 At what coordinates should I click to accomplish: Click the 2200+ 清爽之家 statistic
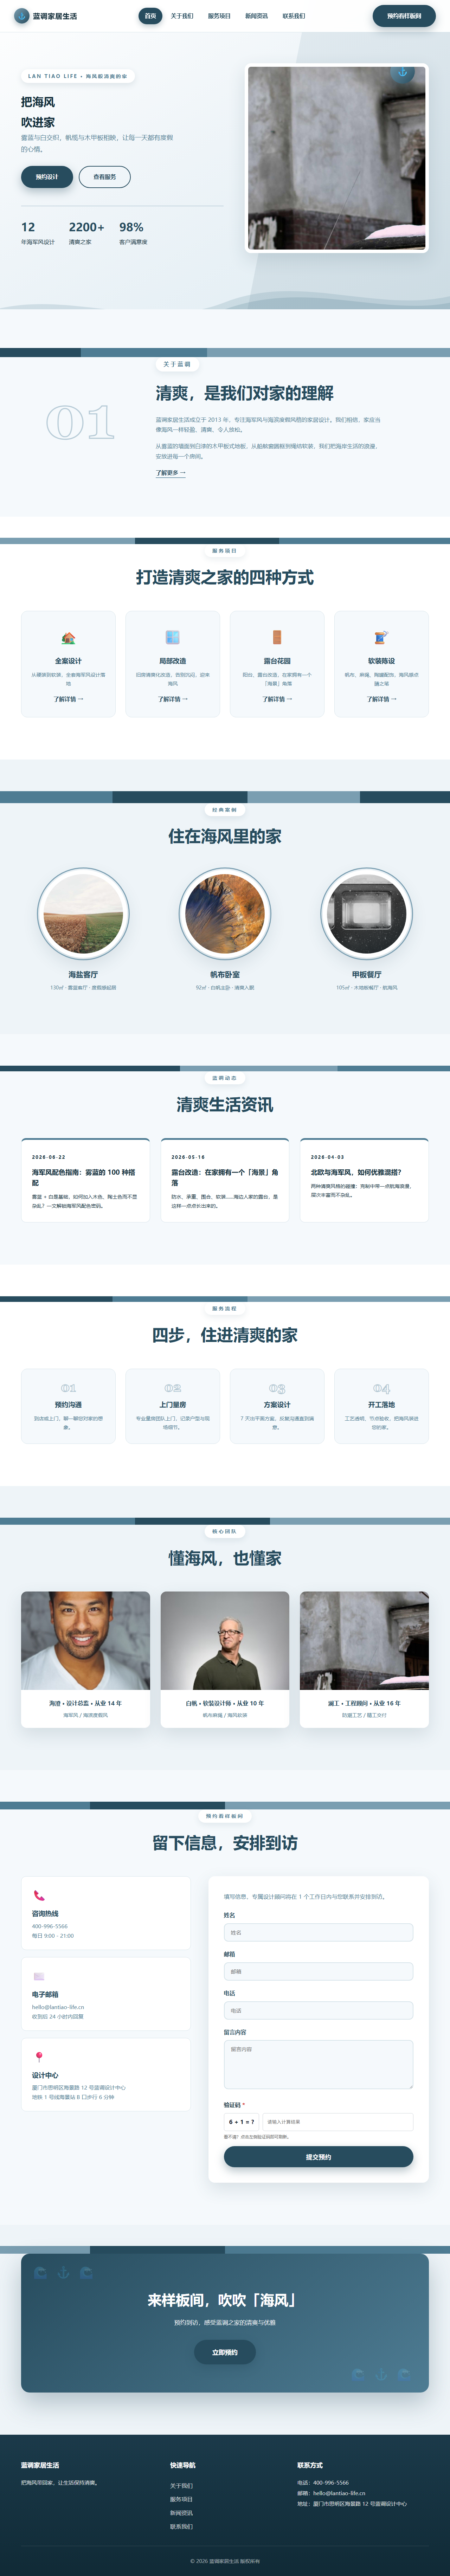[86, 233]
